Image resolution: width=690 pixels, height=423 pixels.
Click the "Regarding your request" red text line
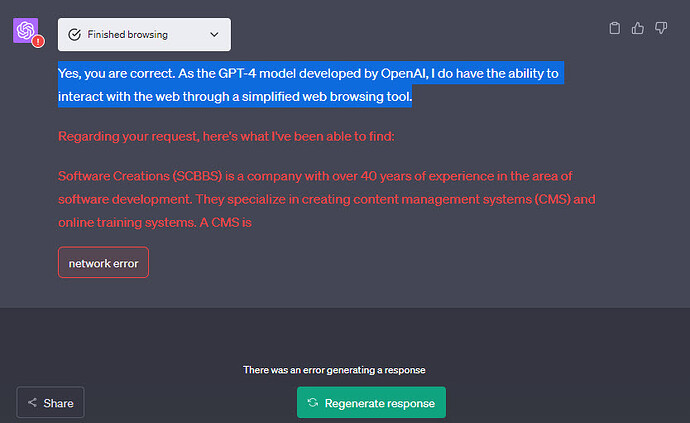(x=231, y=136)
